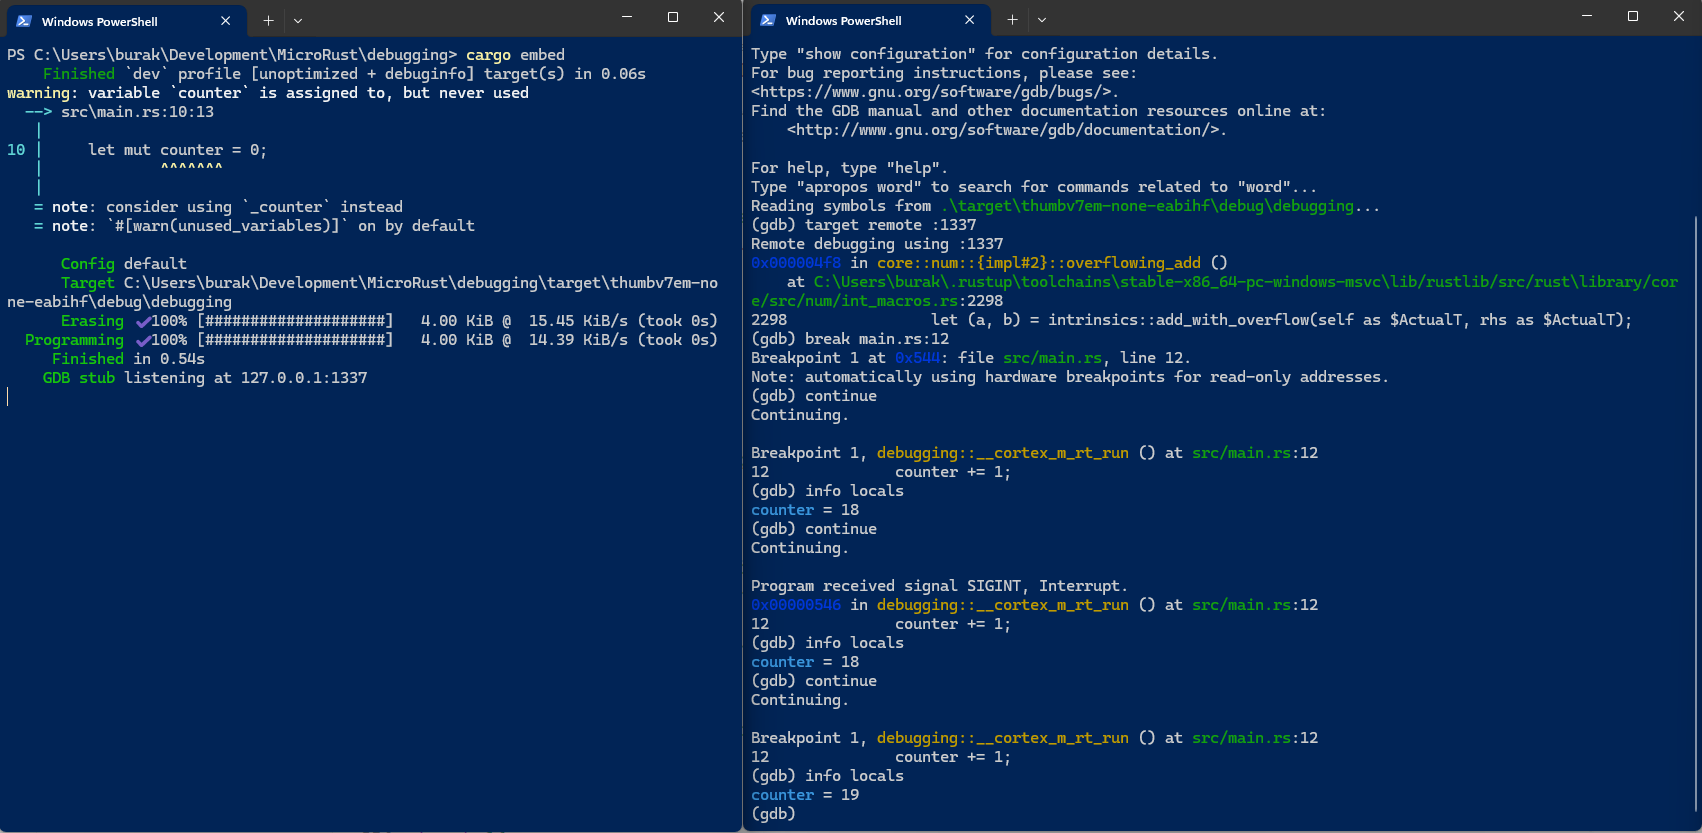Click 'Config default' line
Image resolution: width=1702 pixels, height=833 pixels.
(x=124, y=264)
